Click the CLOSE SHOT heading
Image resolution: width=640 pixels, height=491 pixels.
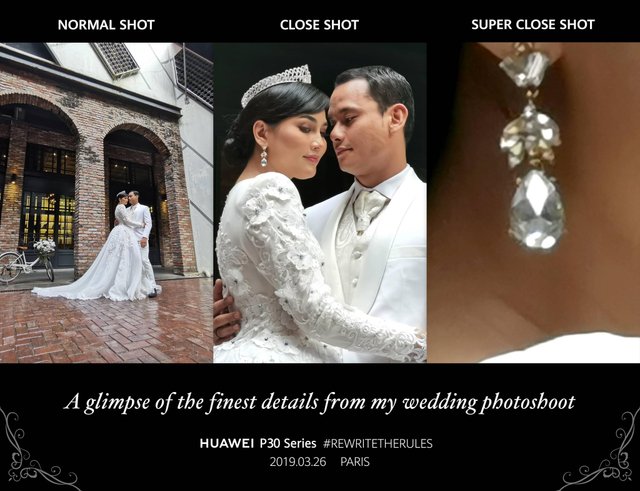319,25
